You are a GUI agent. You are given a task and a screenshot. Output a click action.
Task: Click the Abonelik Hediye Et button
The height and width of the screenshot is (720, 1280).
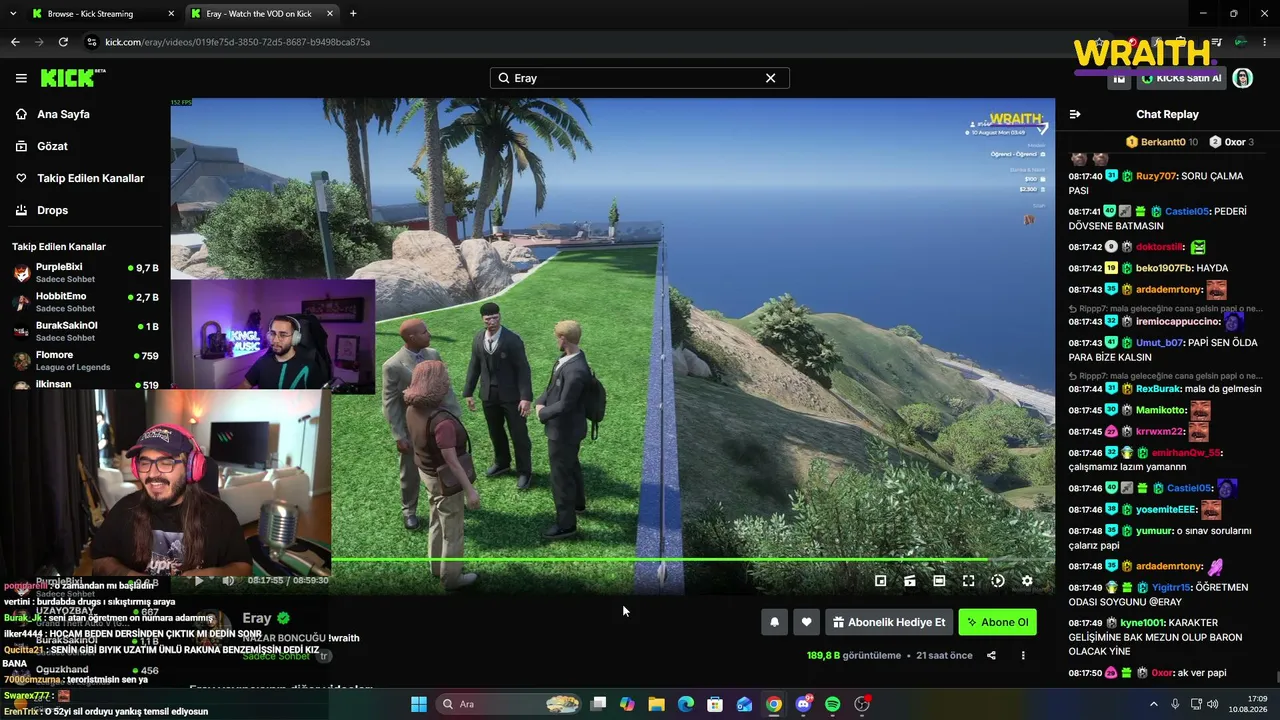click(x=888, y=622)
